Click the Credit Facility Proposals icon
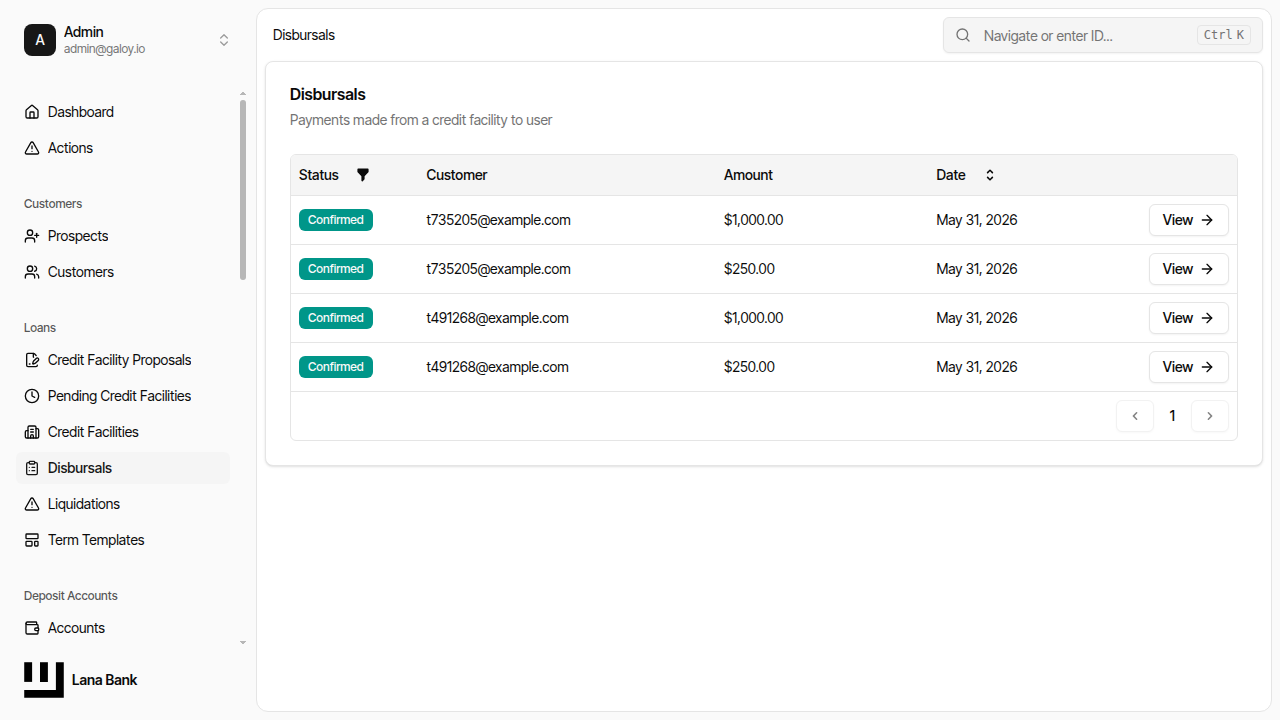Screen dimensions: 1280x720 click(x=32, y=360)
